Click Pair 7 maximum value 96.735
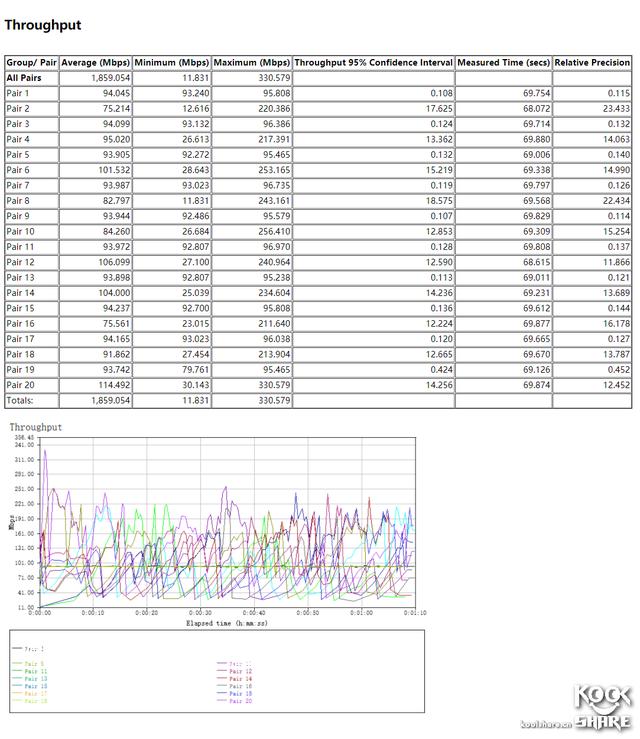 point(277,185)
